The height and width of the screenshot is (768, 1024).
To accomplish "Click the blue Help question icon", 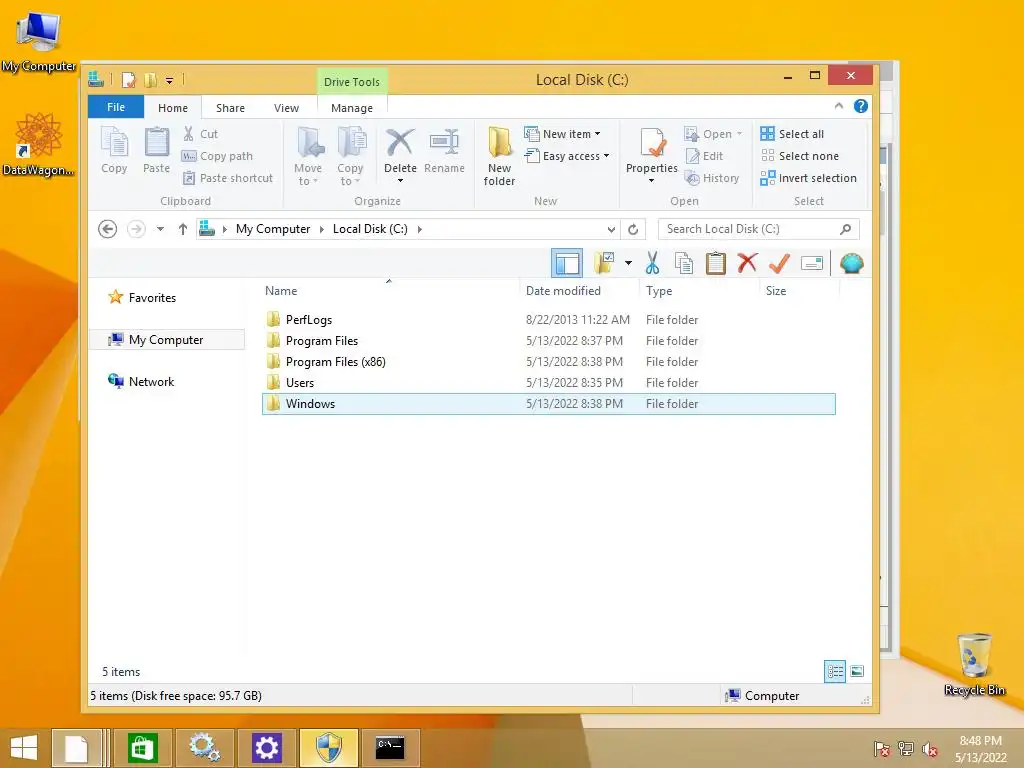I will (861, 106).
